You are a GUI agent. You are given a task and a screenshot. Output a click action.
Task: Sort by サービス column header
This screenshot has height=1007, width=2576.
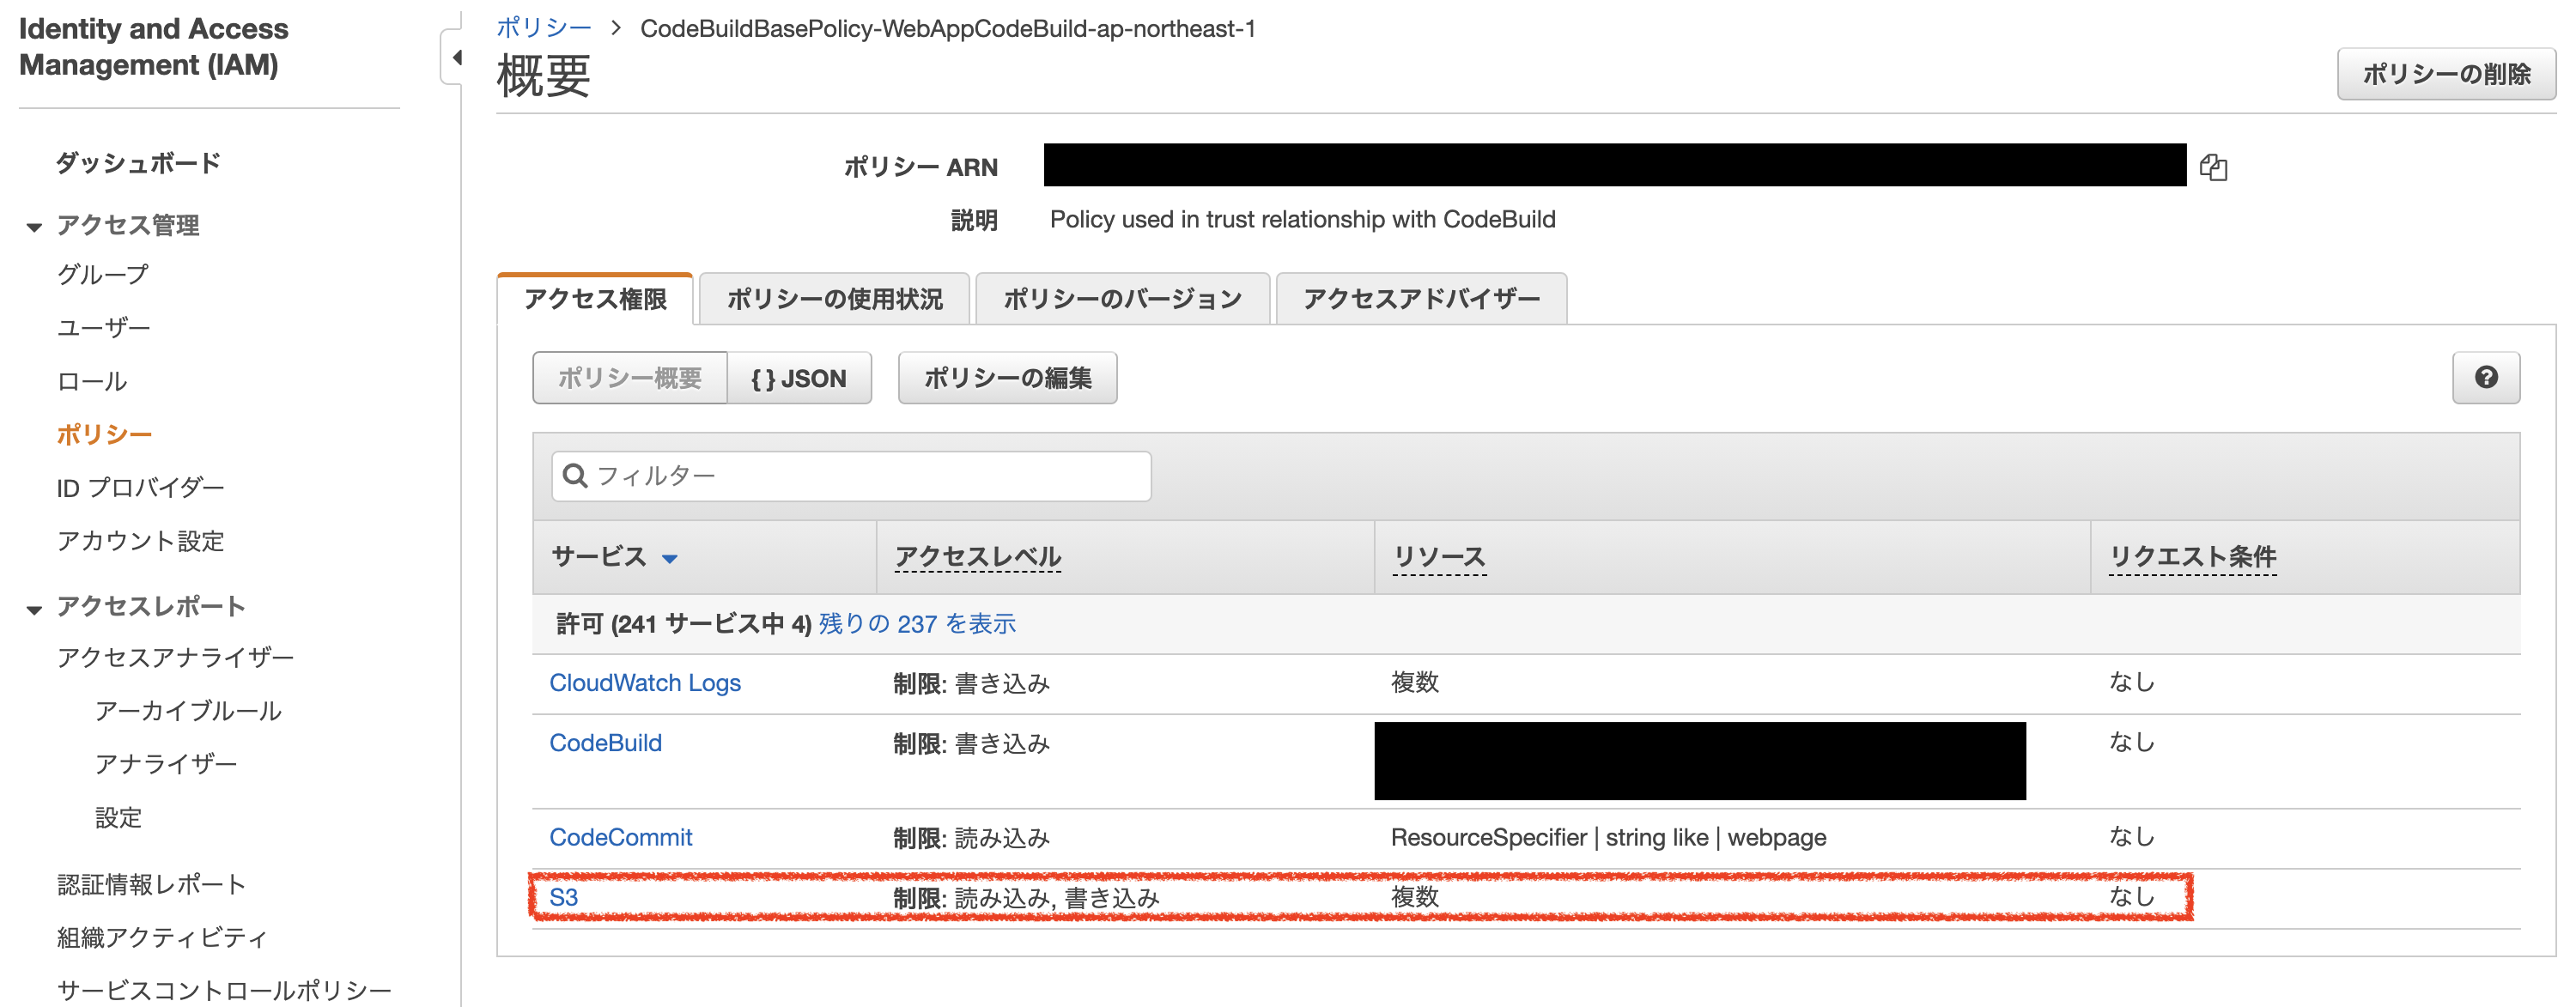[614, 557]
